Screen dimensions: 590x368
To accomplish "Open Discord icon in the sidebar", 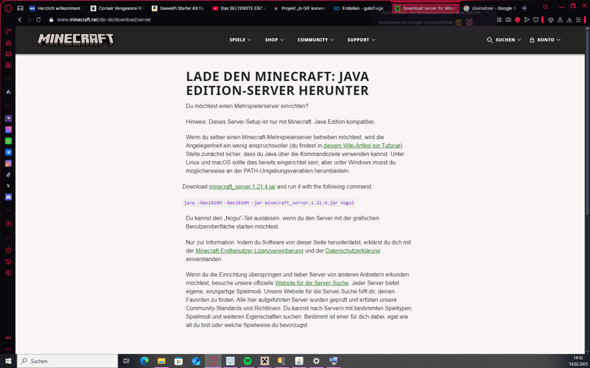I will click(x=8, y=197).
